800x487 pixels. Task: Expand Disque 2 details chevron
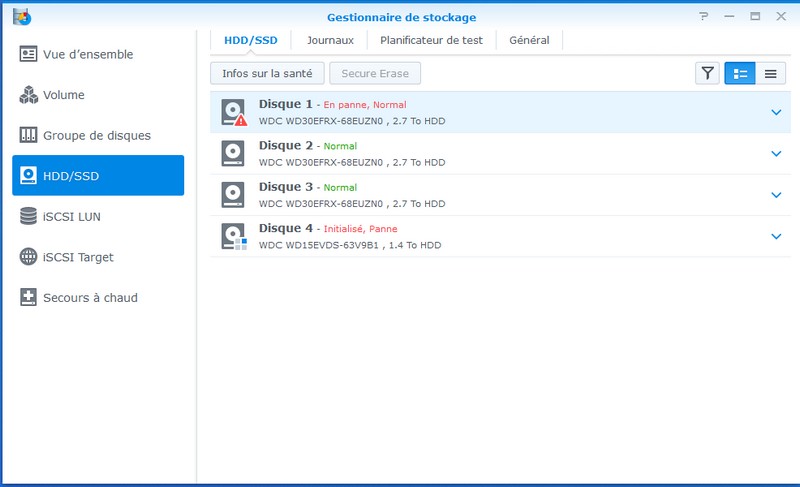point(776,153)
